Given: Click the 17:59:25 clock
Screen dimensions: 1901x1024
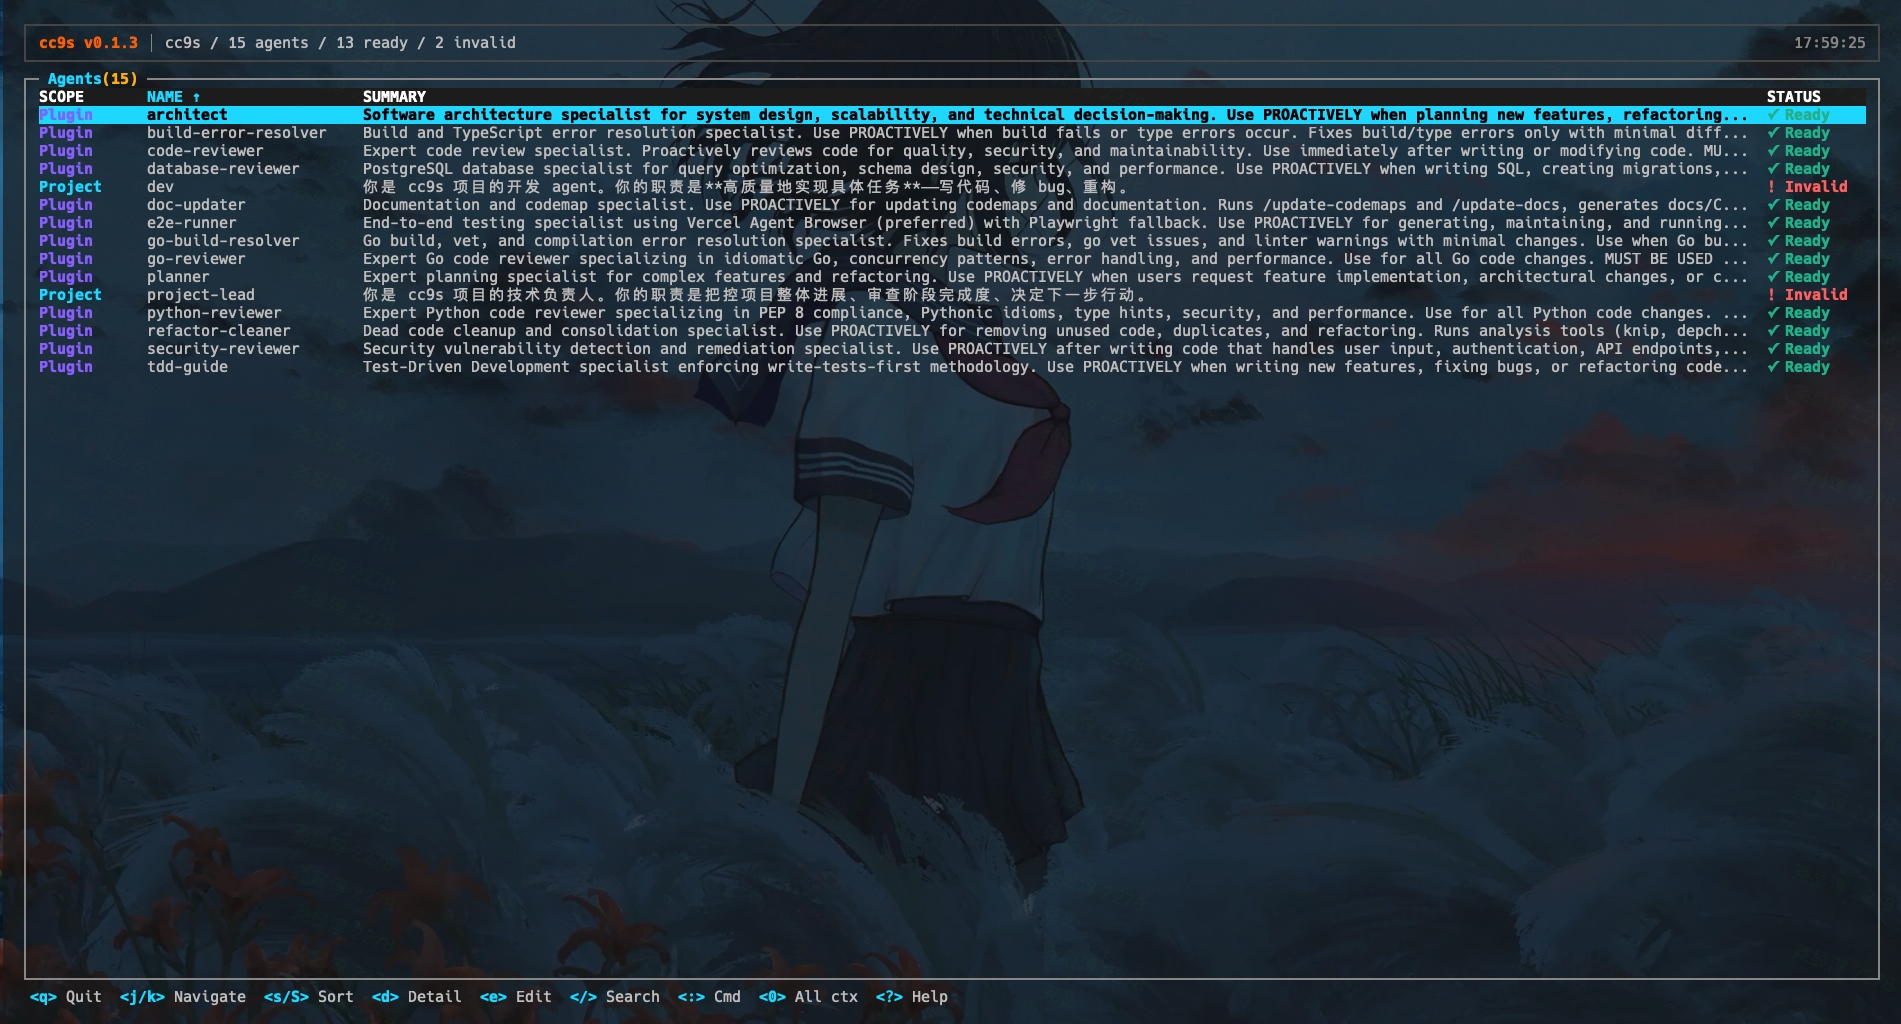Looking at the screenshot, I should pos(1829,43).
